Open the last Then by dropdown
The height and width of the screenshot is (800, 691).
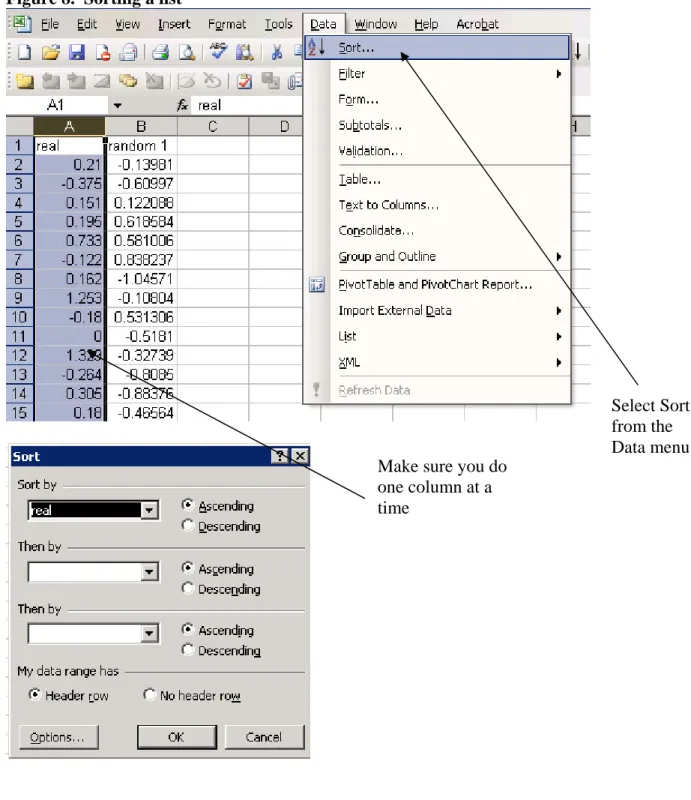point(149,634)
